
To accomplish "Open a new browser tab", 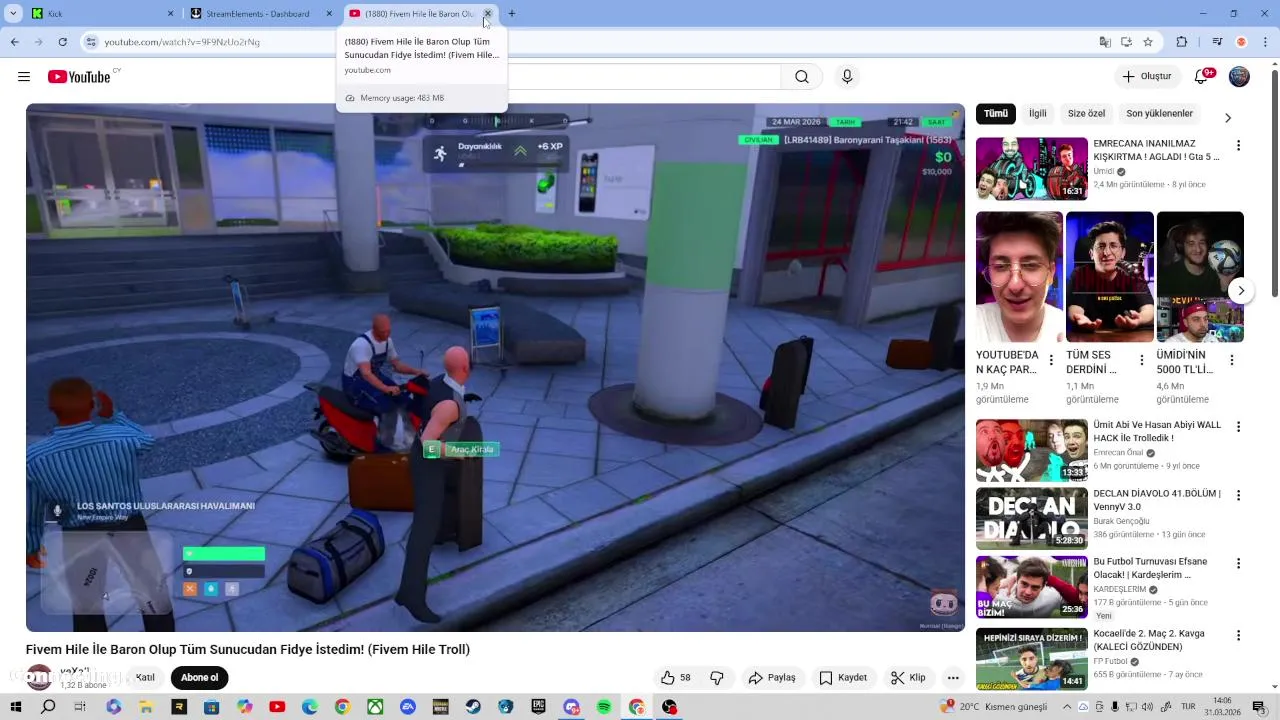I will pyautogui.click(x=511, y=14).
